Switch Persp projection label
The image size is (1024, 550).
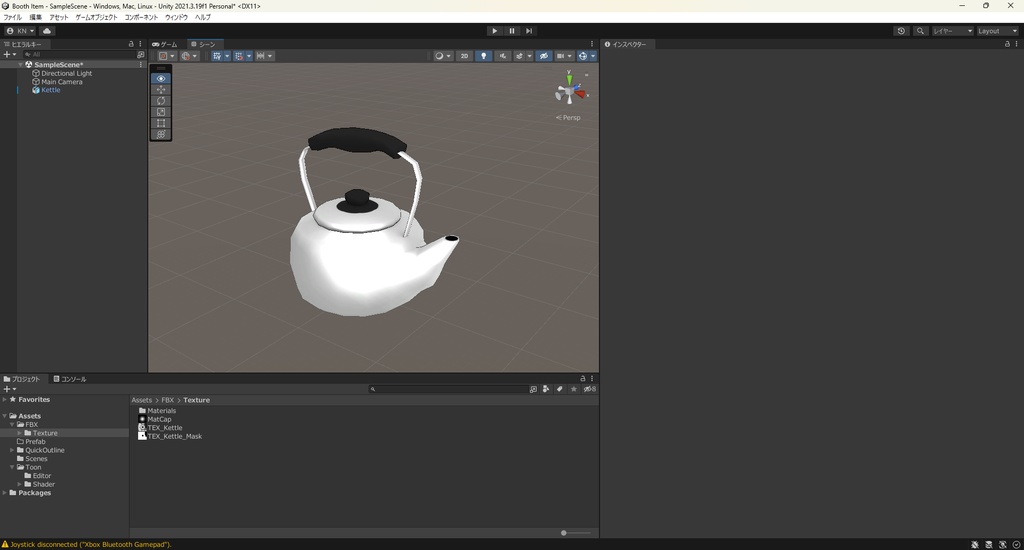568,118
